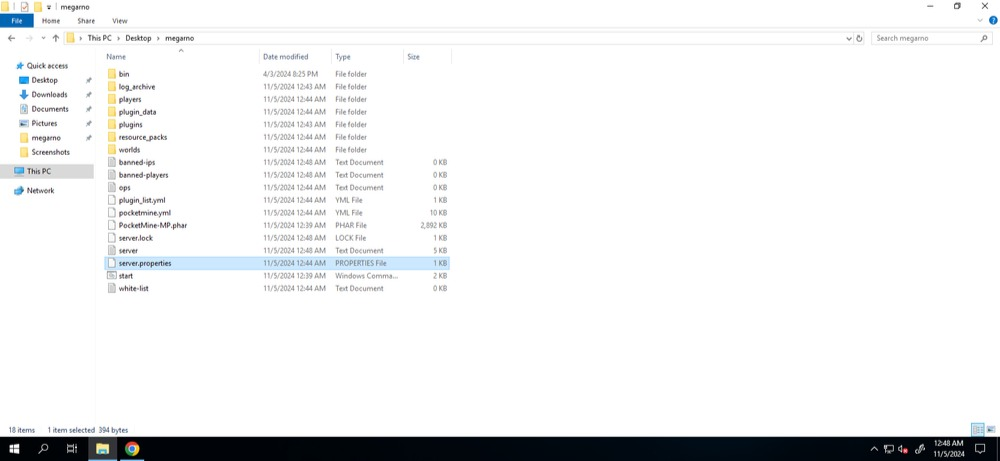Viewport: 1000px width, 461px height.
Task: Open megarno in Quick access
Action: pyautogui.click(x=46, y=138)
